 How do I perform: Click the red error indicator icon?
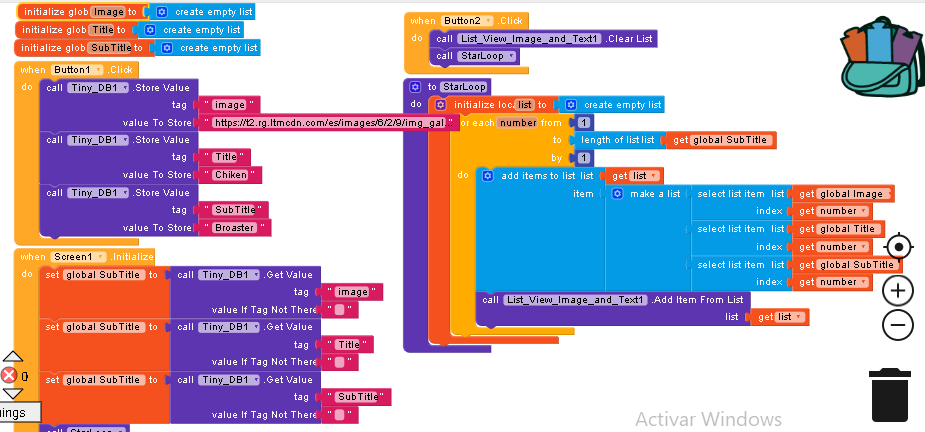point(9,376)
